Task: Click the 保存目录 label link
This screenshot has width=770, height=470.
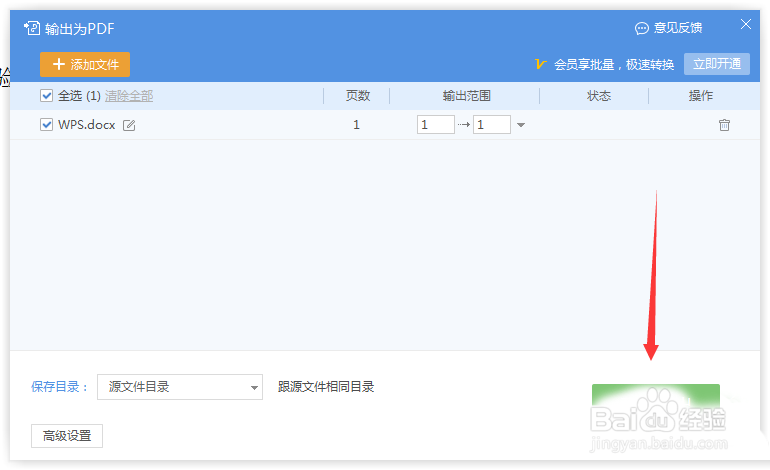Action: point(60,387)
